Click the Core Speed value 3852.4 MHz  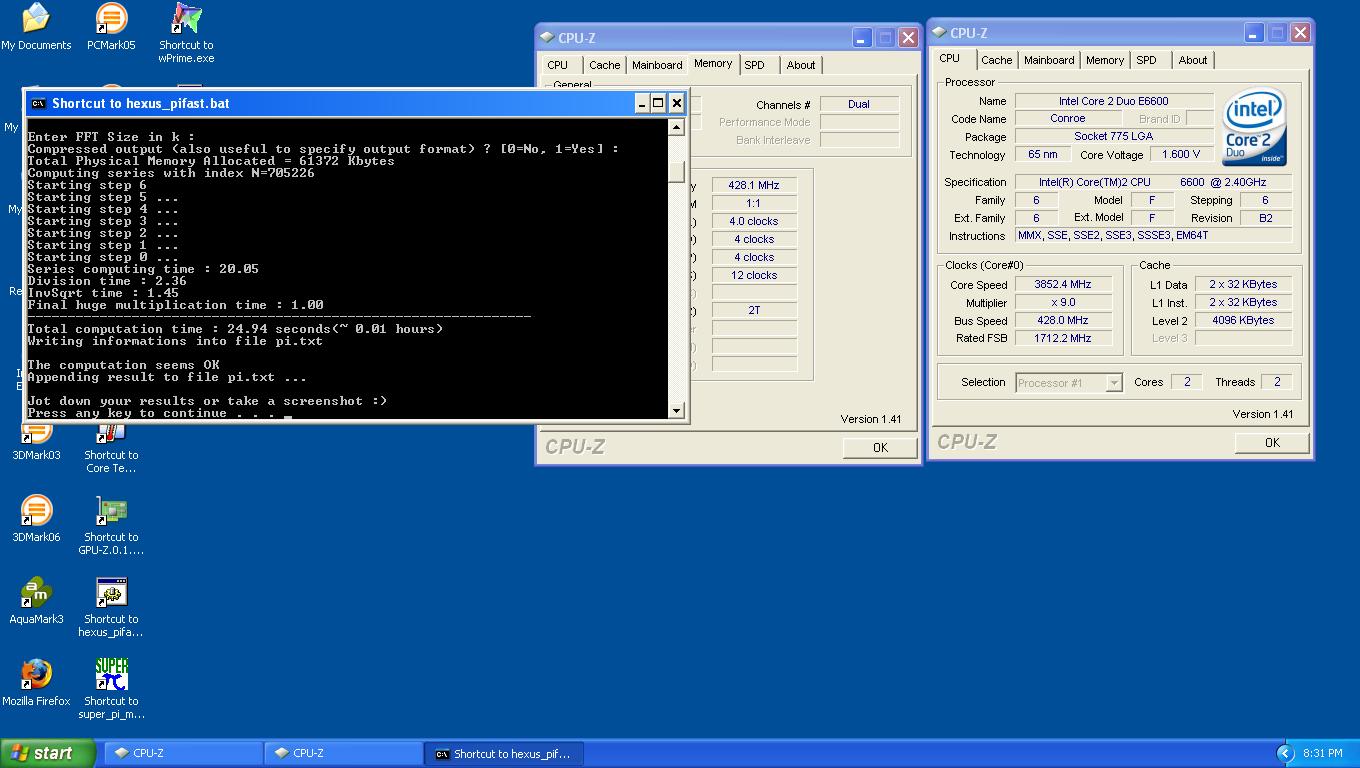(1062, 284)
